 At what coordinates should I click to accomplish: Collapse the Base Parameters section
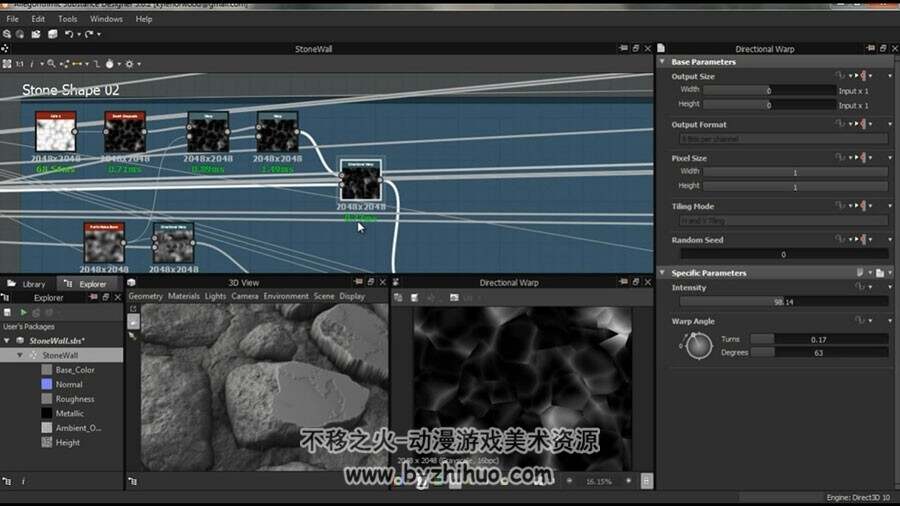pyautogui.click(x=662, y=61)
